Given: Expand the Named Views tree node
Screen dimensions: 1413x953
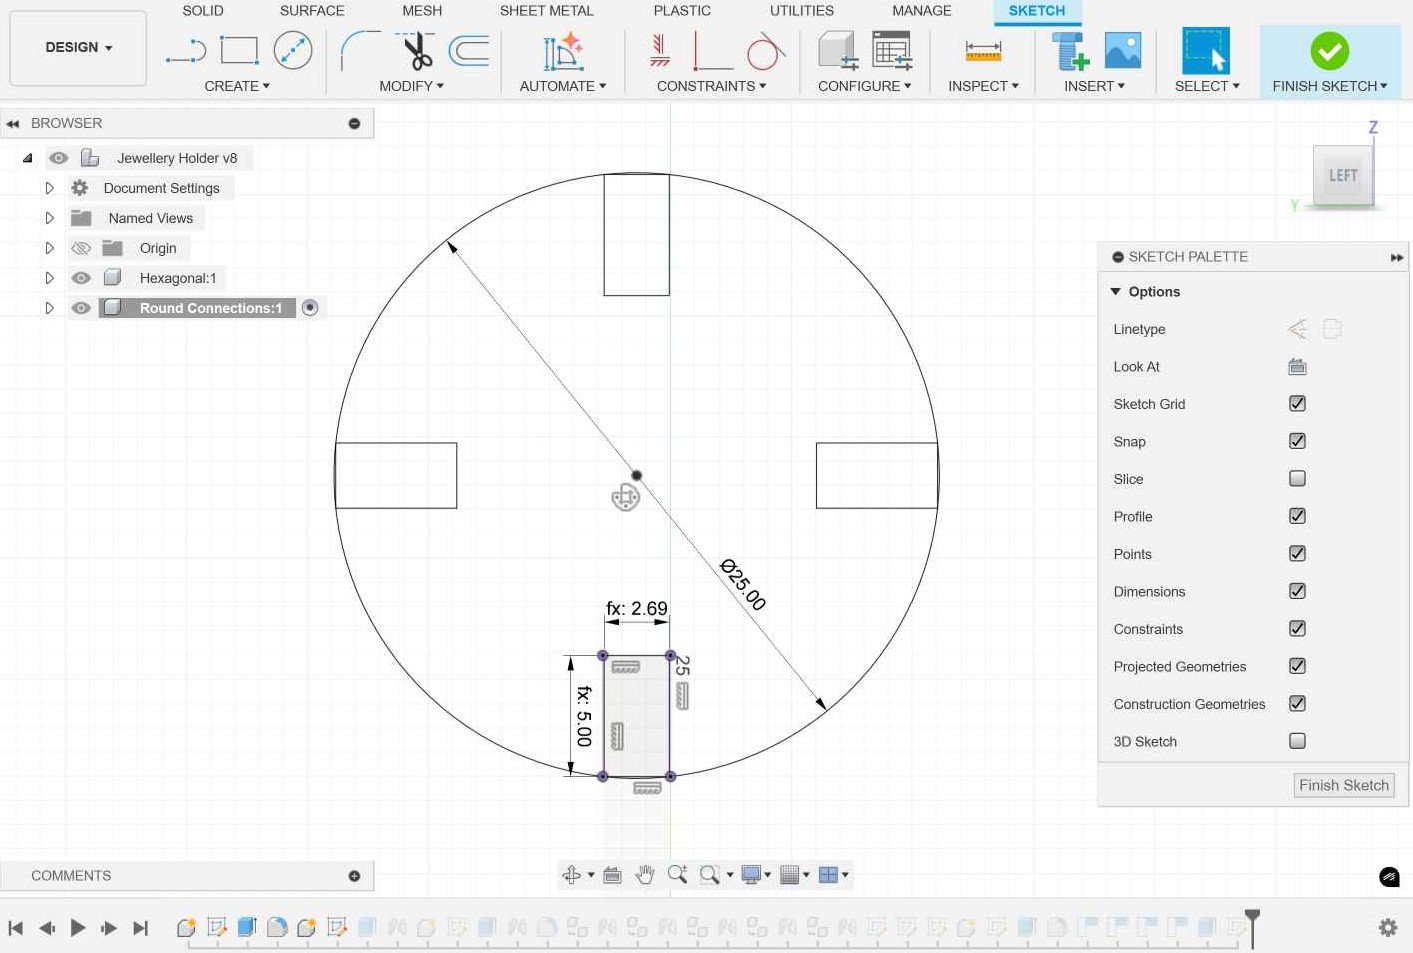Looking at the screenshot, I should pyautogui.click(x=49, y=218).
